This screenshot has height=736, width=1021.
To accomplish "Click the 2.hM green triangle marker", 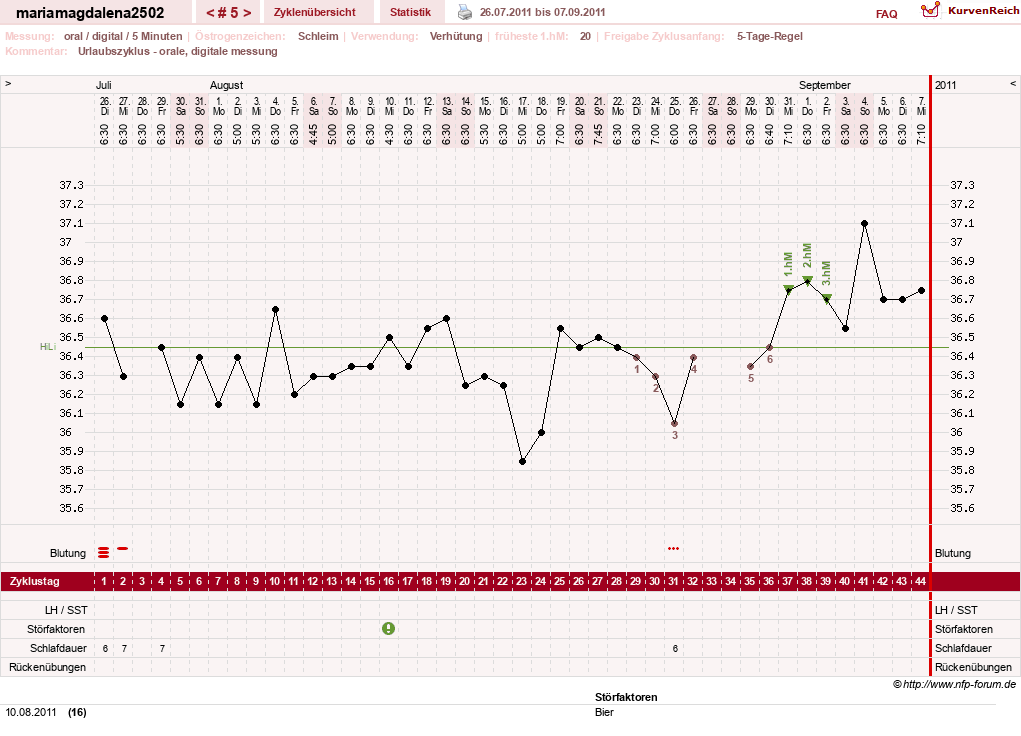I will (807, 280).
